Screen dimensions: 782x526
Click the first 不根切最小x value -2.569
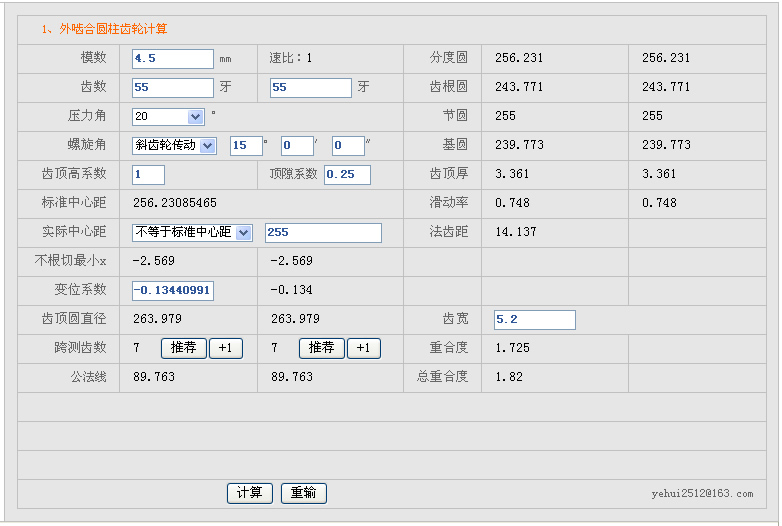(154, 261)
